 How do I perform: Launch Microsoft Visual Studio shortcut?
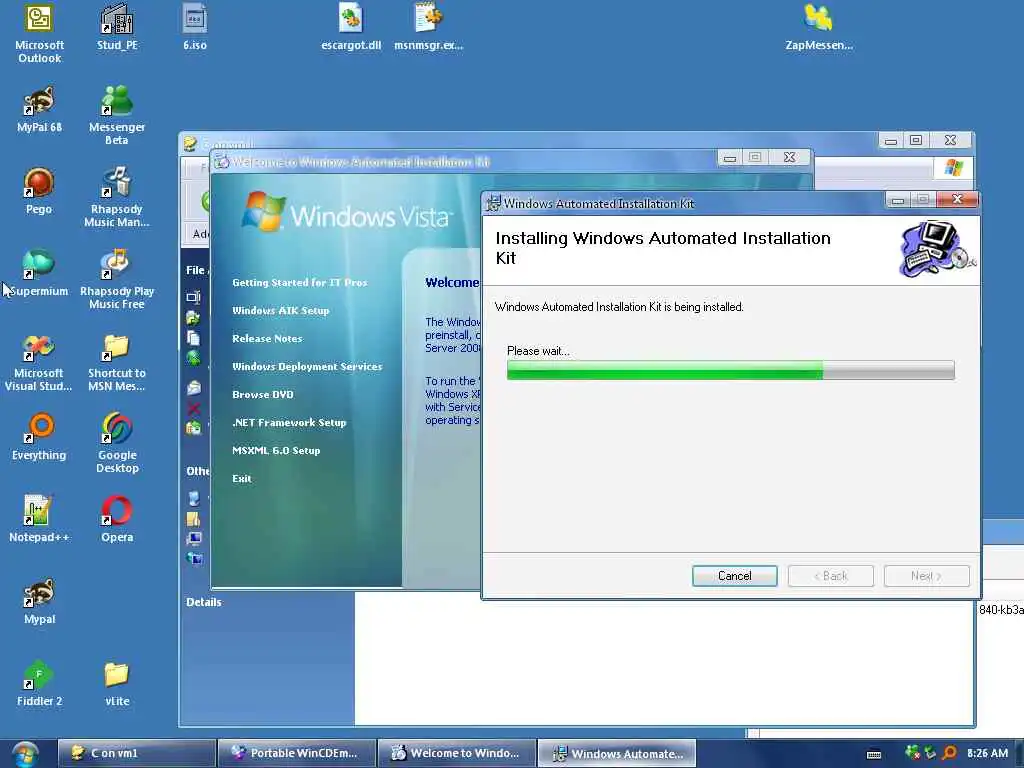coord(39,362)
